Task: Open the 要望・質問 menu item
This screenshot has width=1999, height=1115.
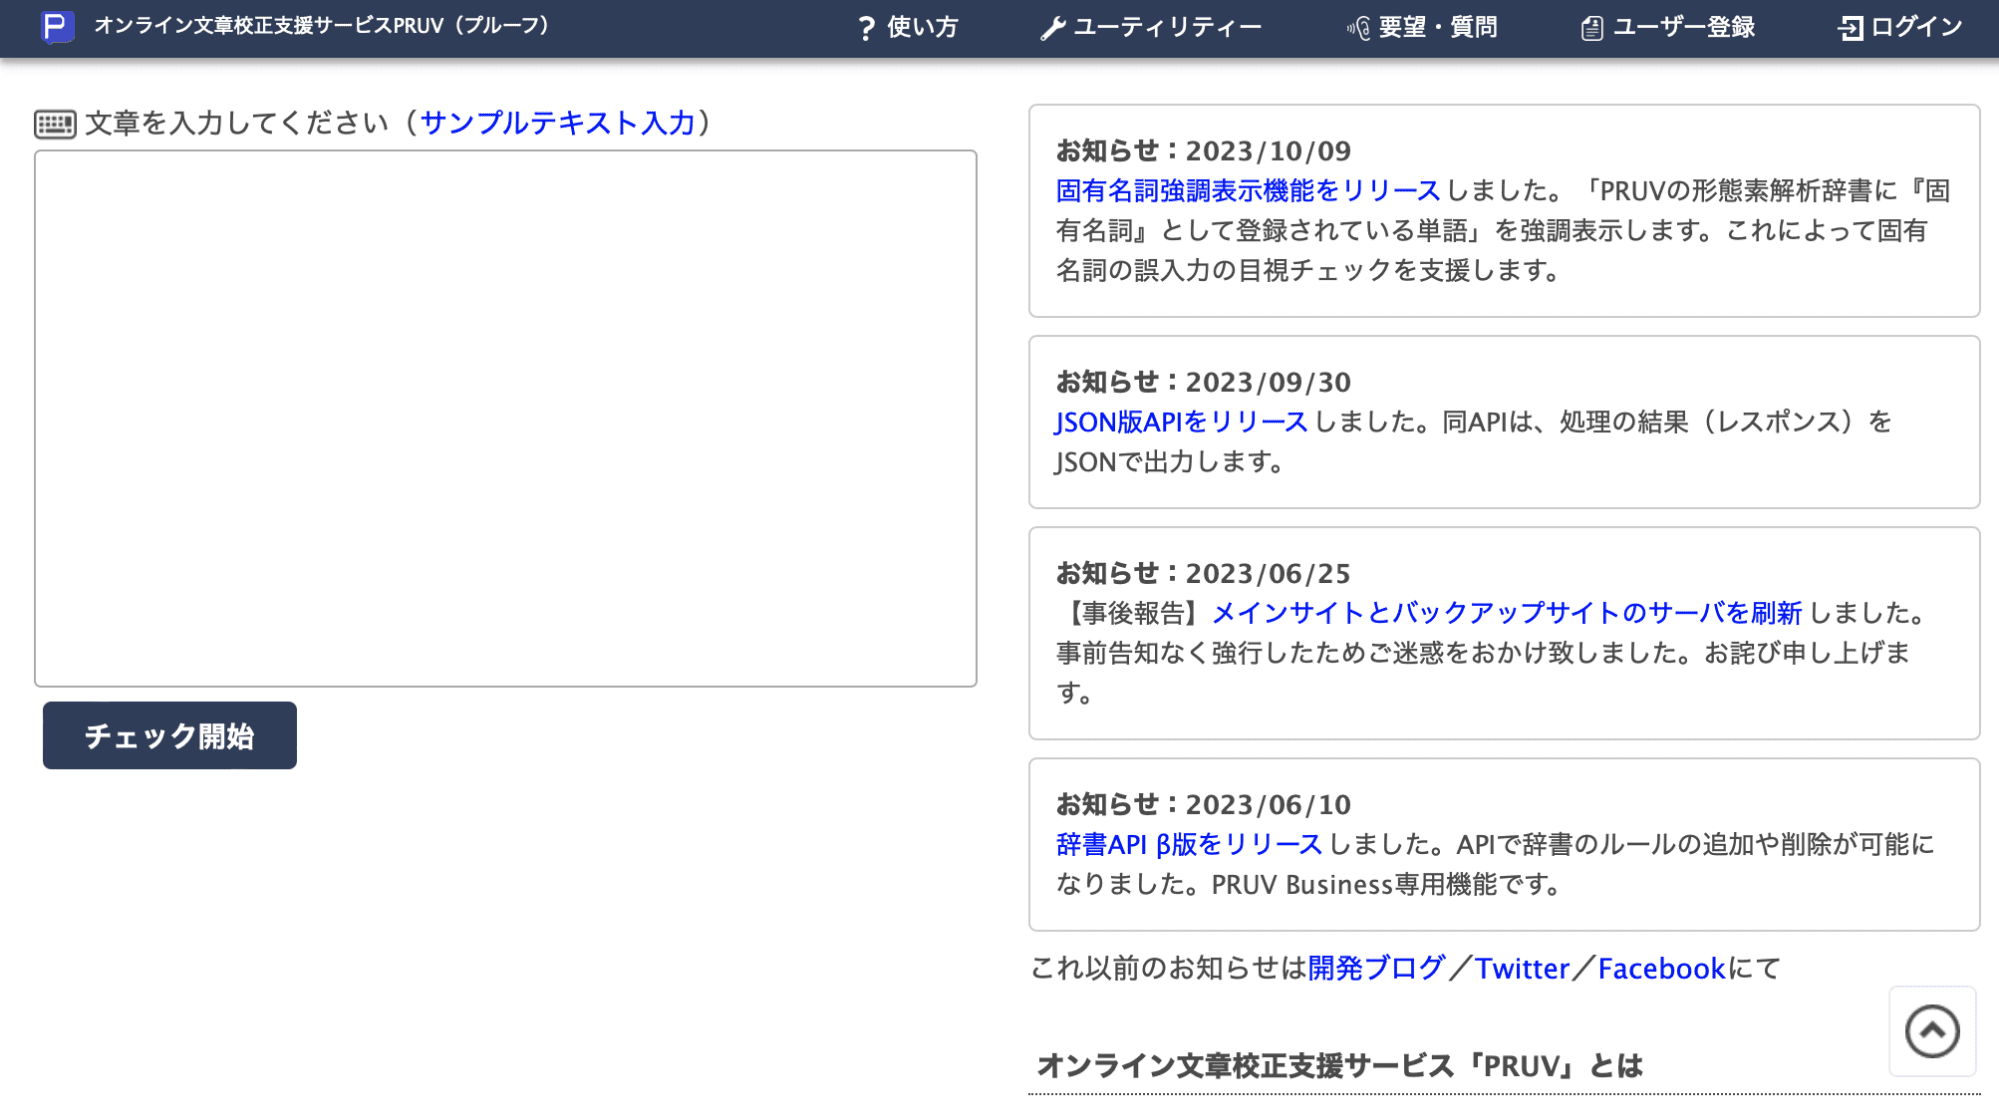Action: pyautogui.click(x=1422, y=28)
